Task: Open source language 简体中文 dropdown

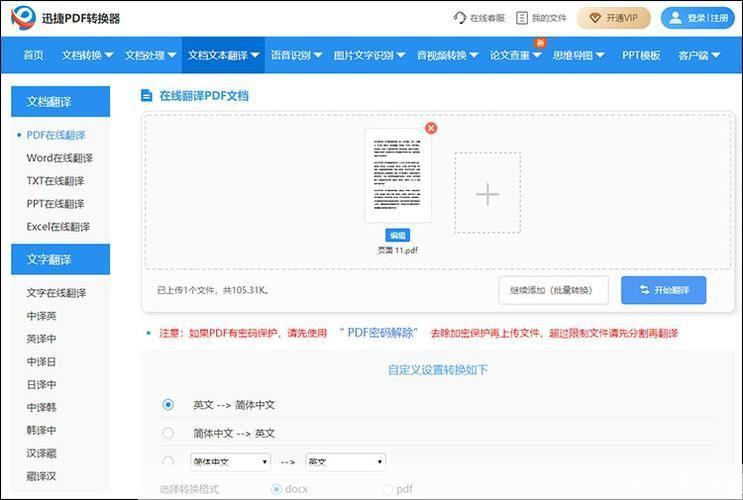Action: tap(230, 462)
